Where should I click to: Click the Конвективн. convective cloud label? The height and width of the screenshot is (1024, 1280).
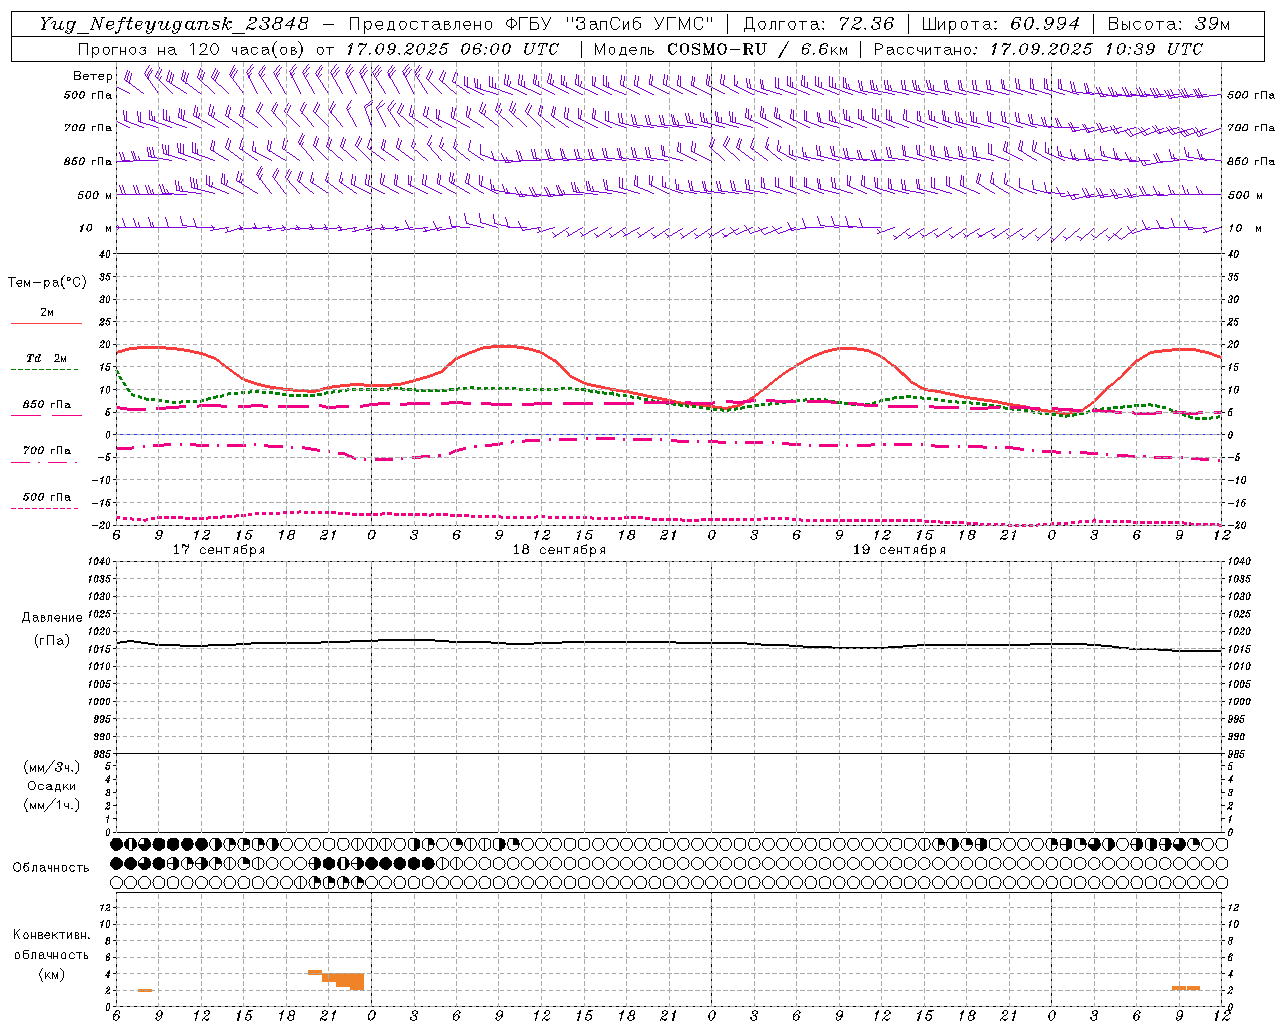click(51, 935)
